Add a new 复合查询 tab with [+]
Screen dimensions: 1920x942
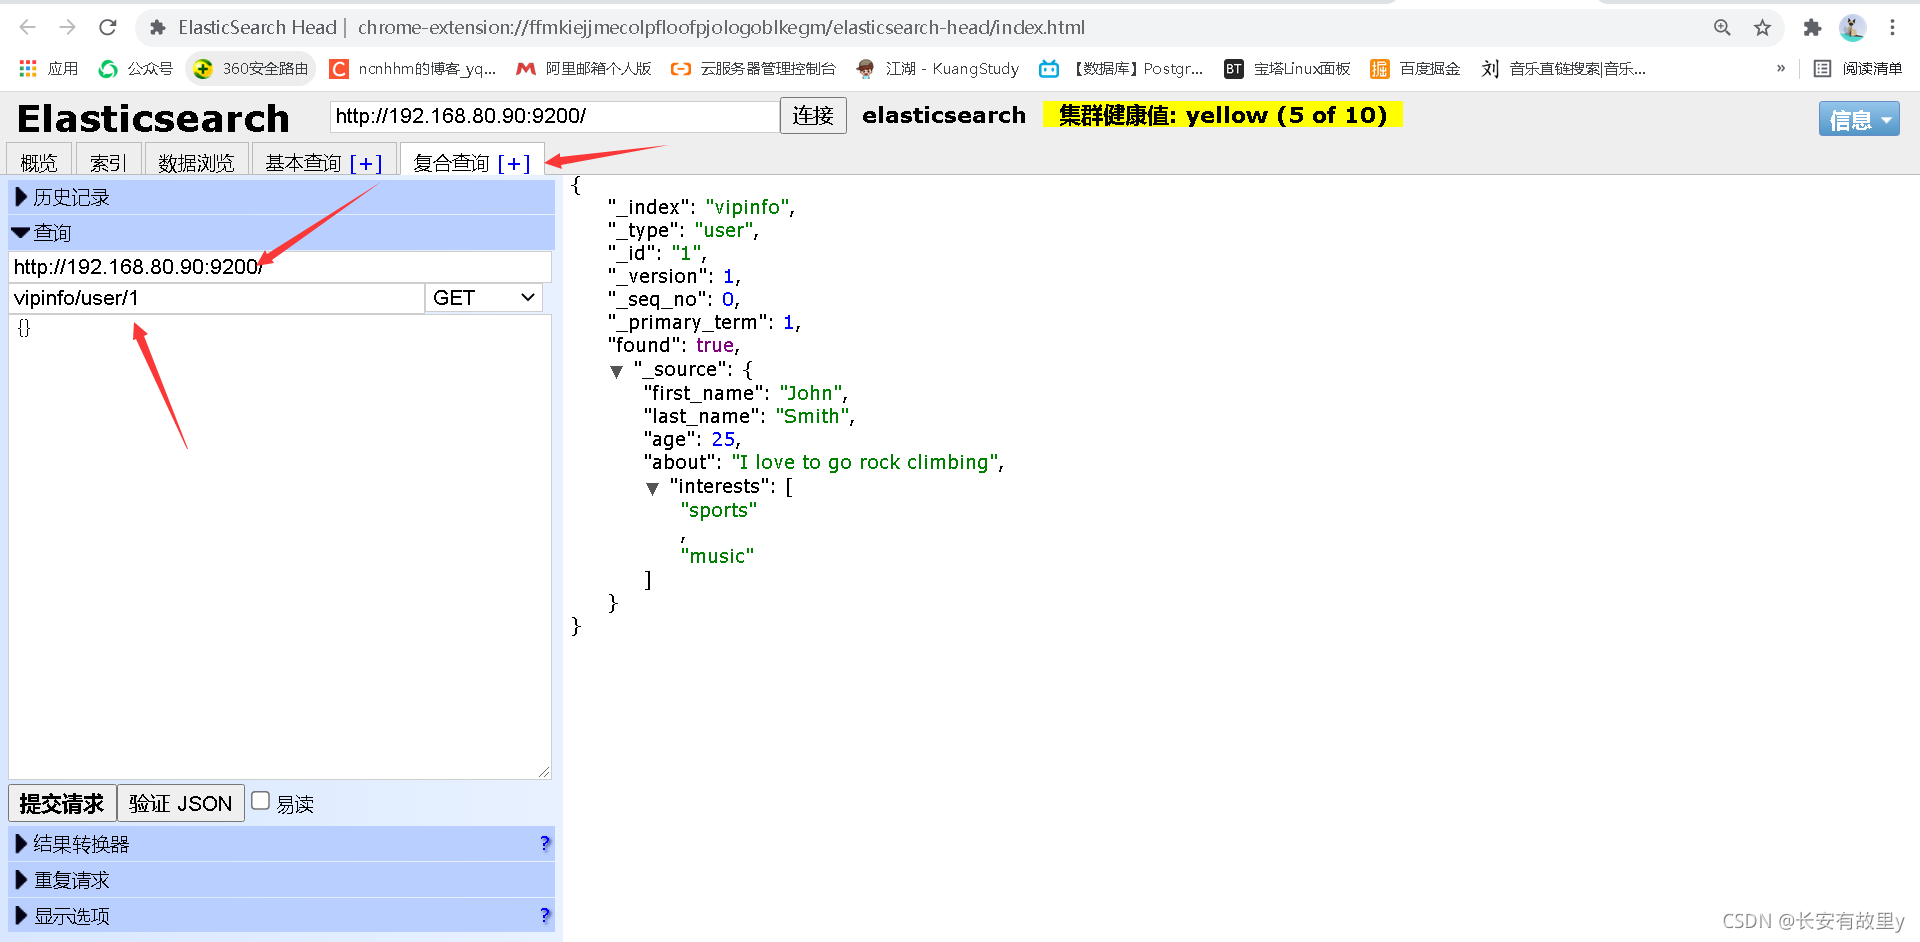pos(514,163)
